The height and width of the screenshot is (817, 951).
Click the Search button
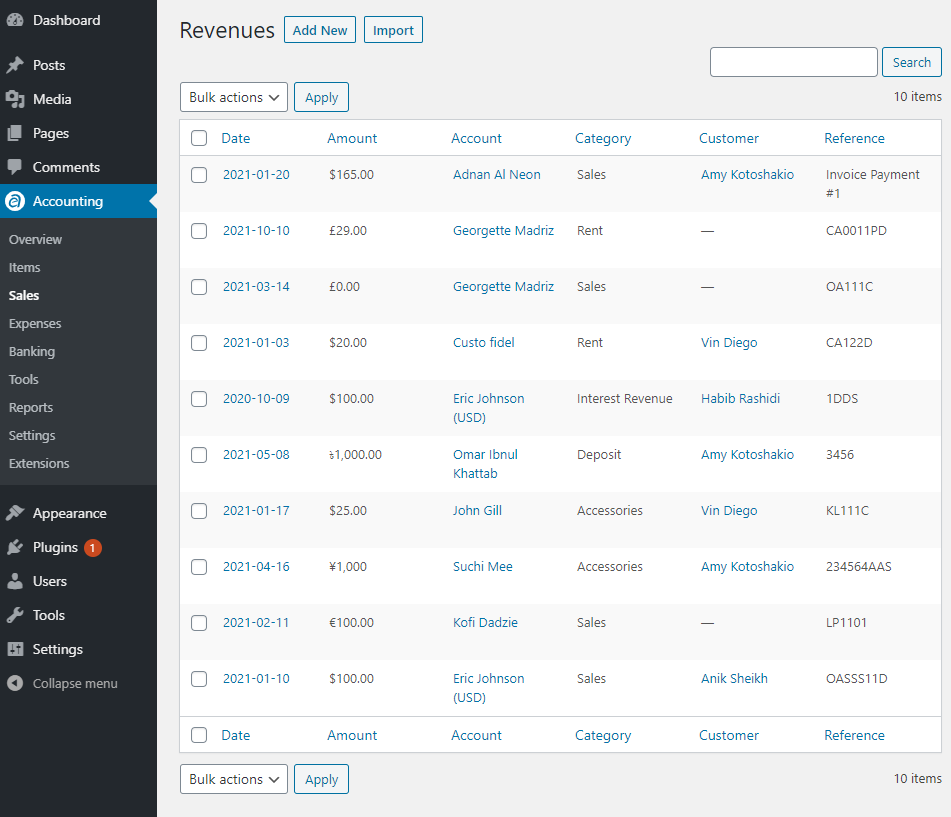912,62
